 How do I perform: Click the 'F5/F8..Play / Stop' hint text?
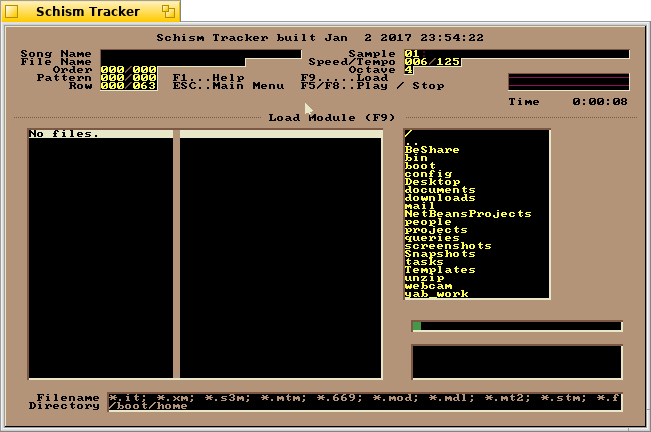click(x=372, y=86)
